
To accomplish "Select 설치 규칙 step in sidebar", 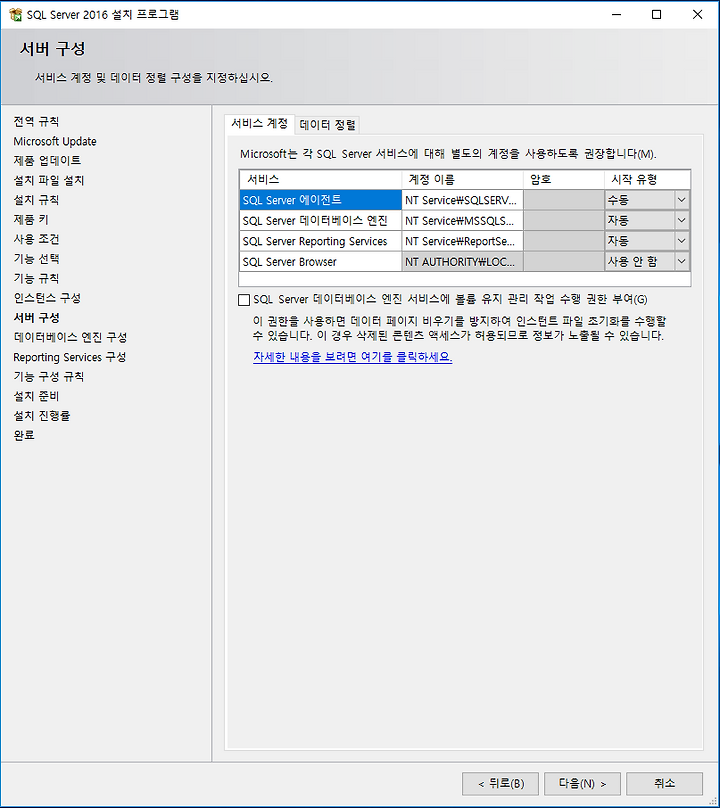I will pyautogui.click(x=36, y=200).
